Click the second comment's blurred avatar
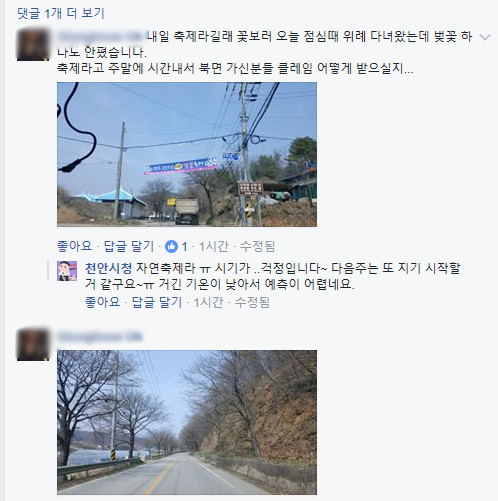The width and height of the screenshot is (498, 501). (x=33, y=344)
